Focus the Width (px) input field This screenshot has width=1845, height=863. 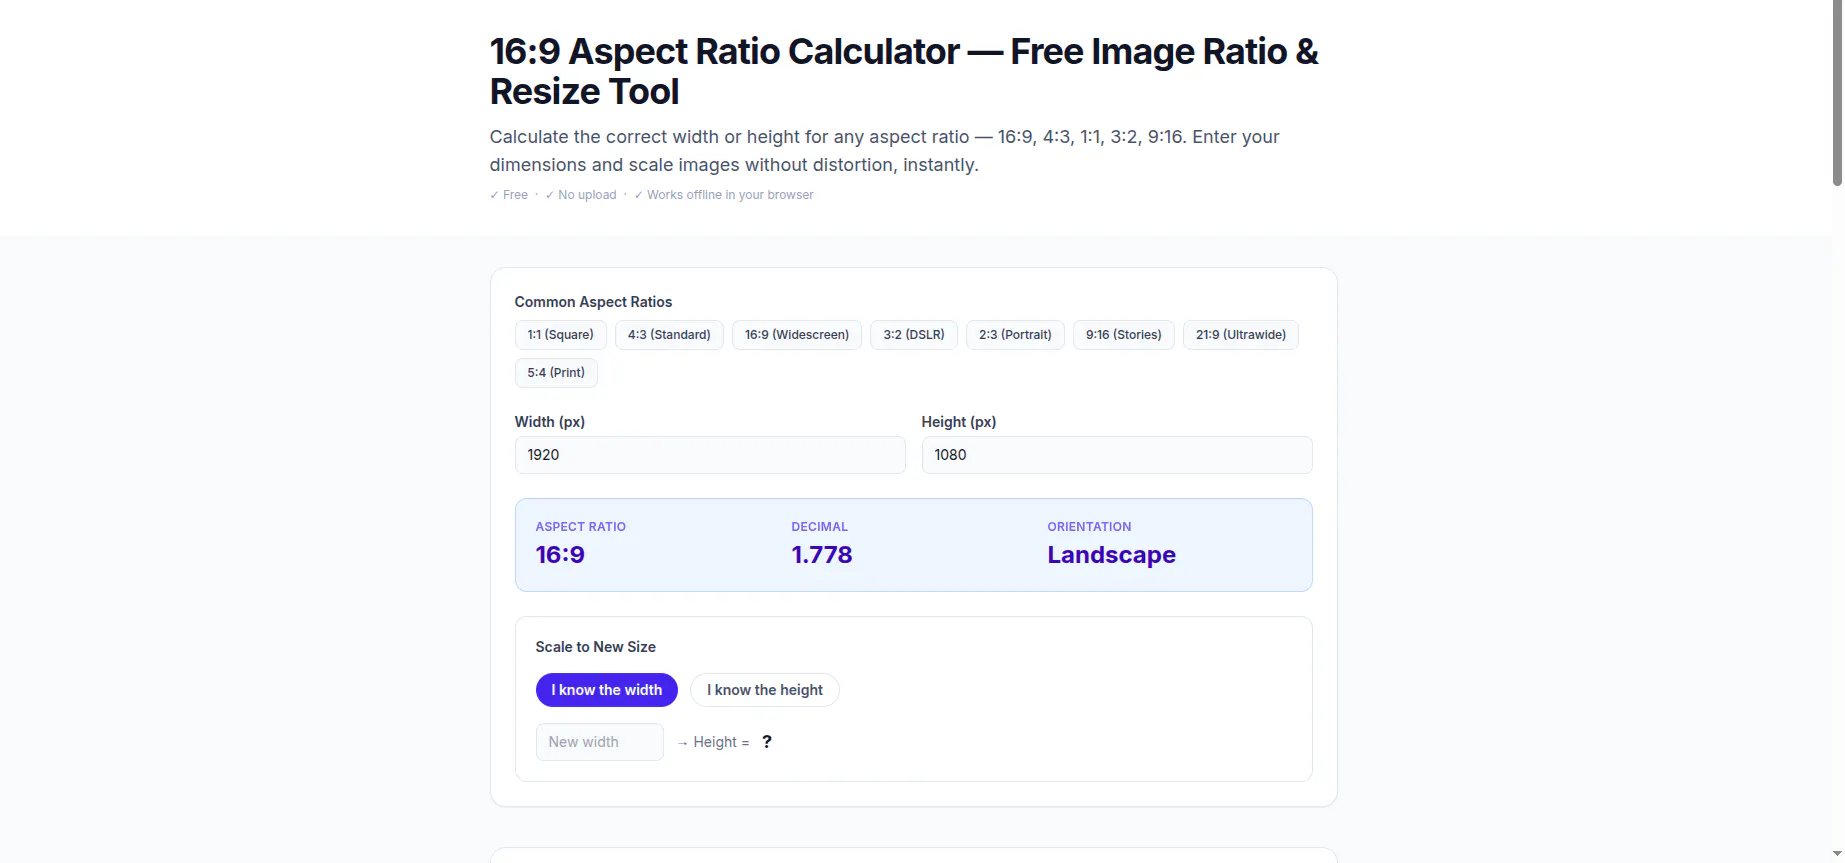click(x=710, y=455)
